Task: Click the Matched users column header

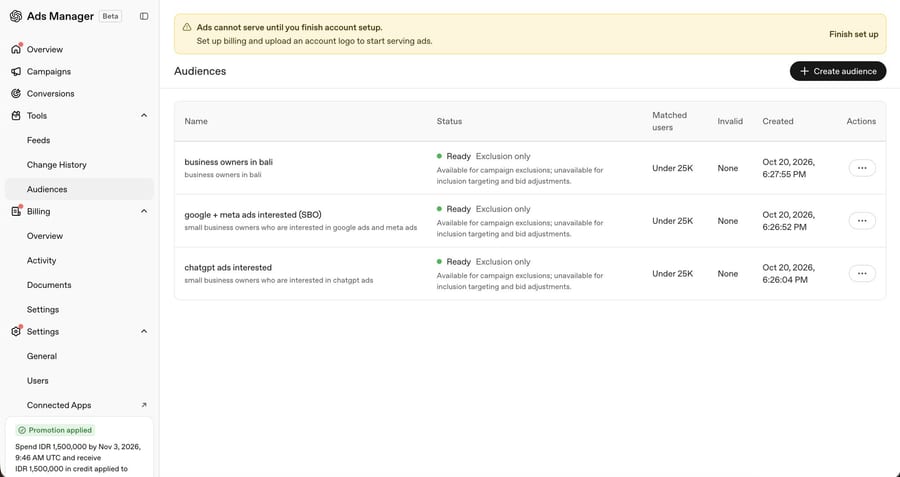Action: 669,121
